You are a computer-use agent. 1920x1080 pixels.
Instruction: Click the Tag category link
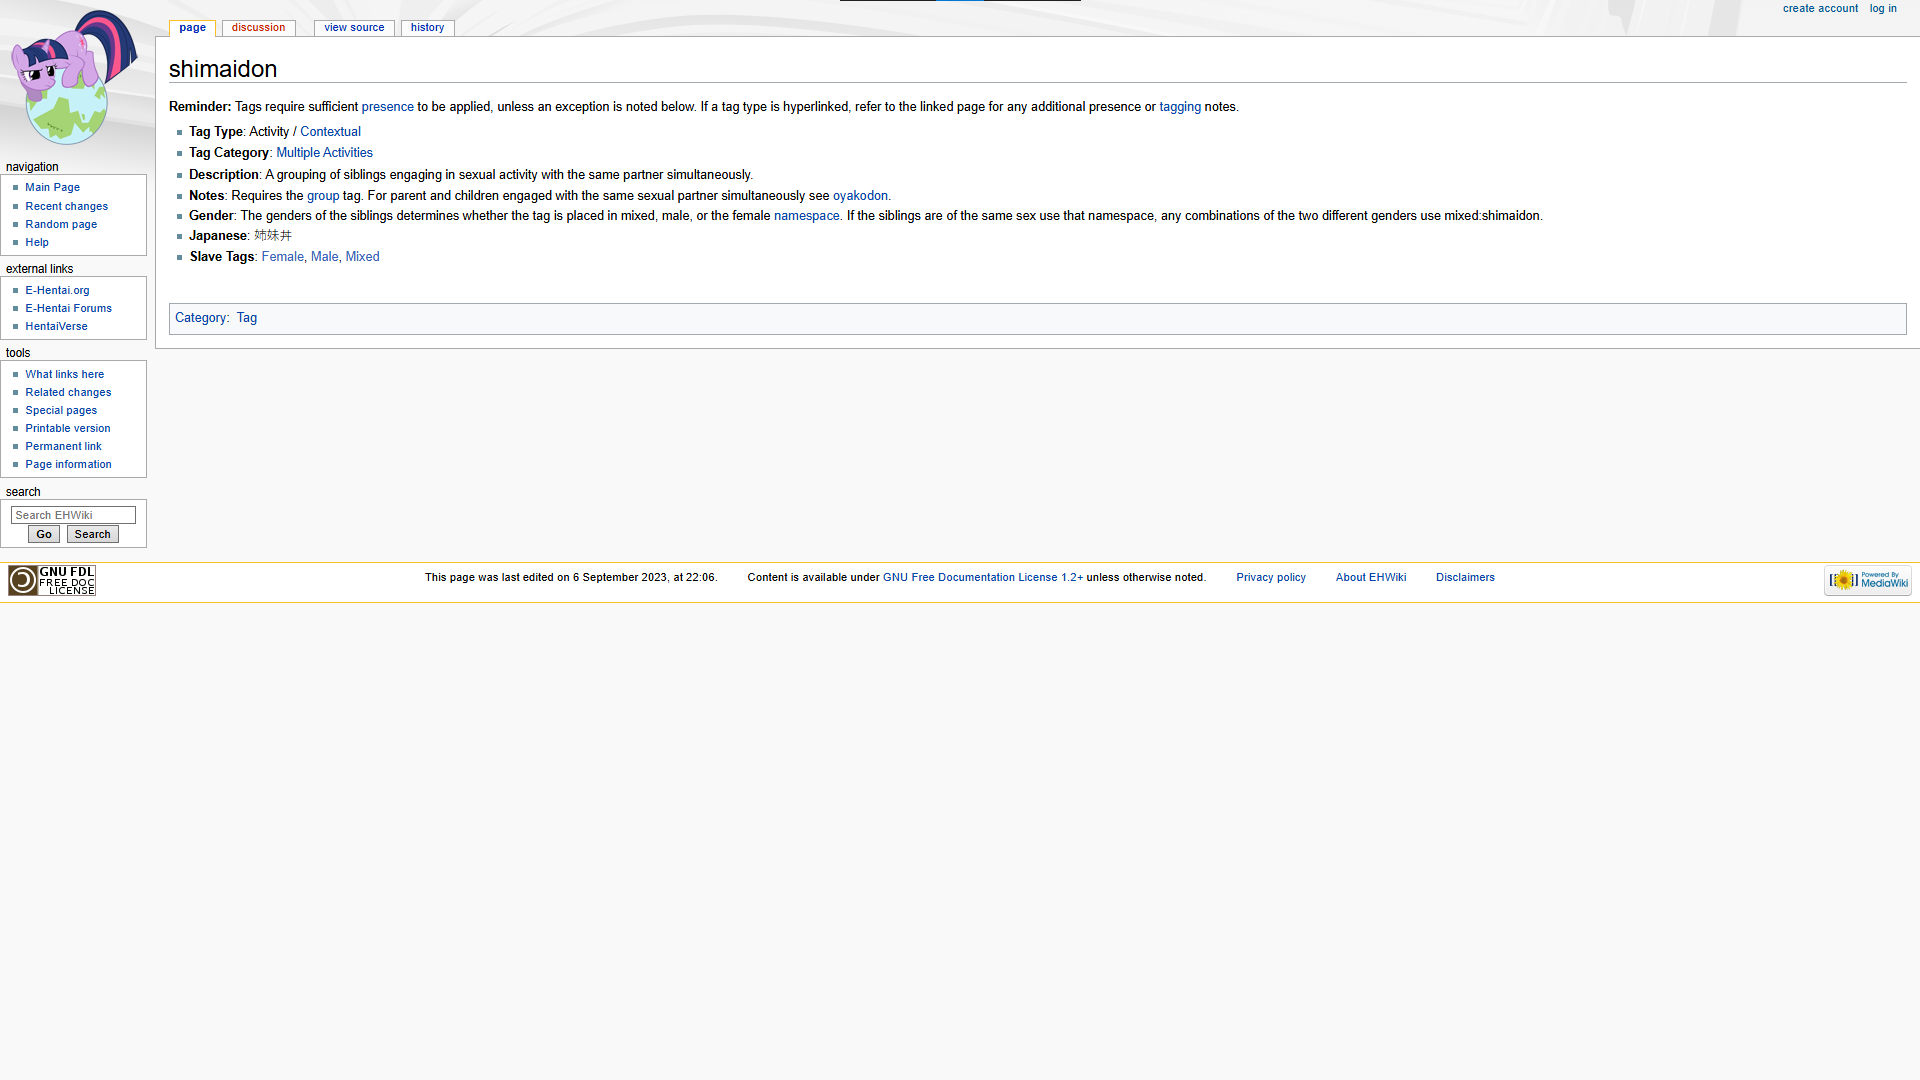tap(247, 318)
